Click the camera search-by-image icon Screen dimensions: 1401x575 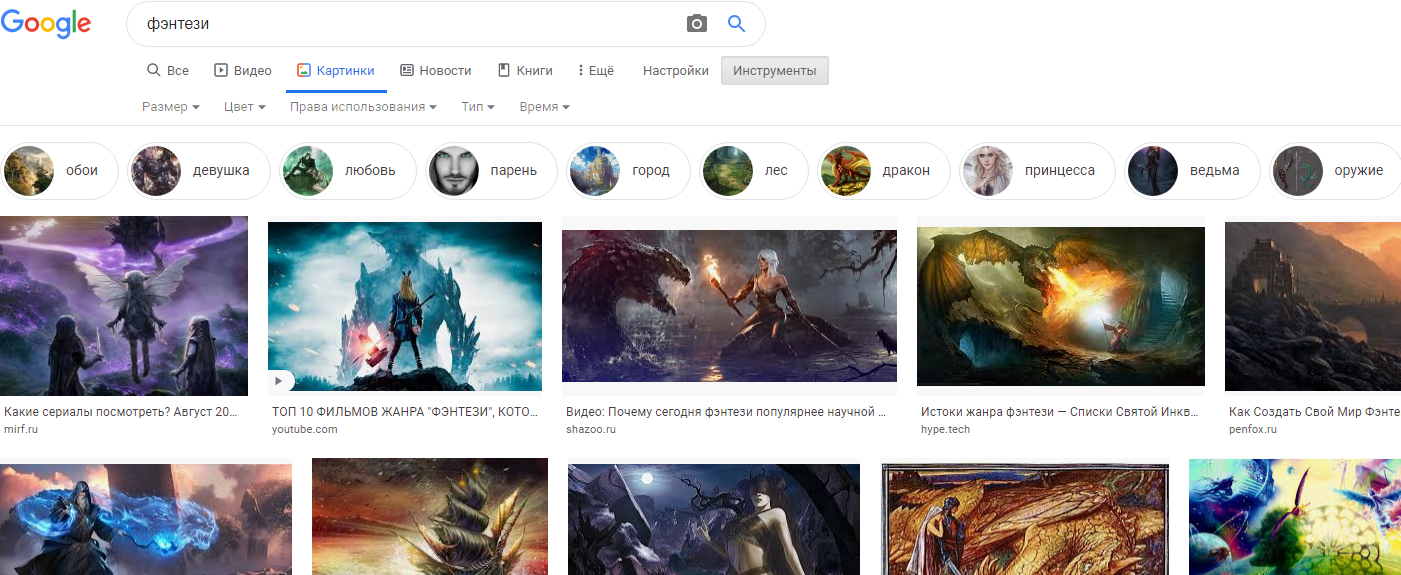(697, 24)
